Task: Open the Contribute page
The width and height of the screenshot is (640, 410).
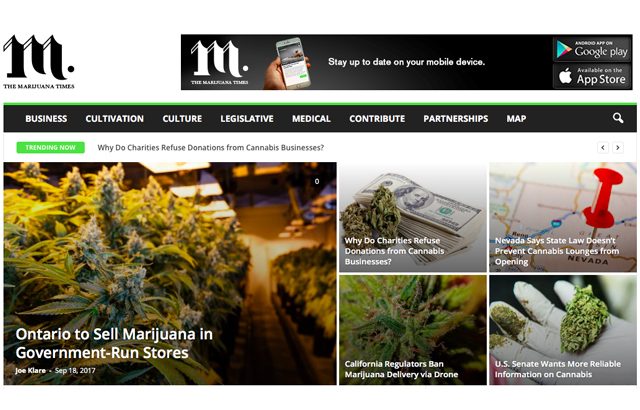Action: [x=377, y=119]
